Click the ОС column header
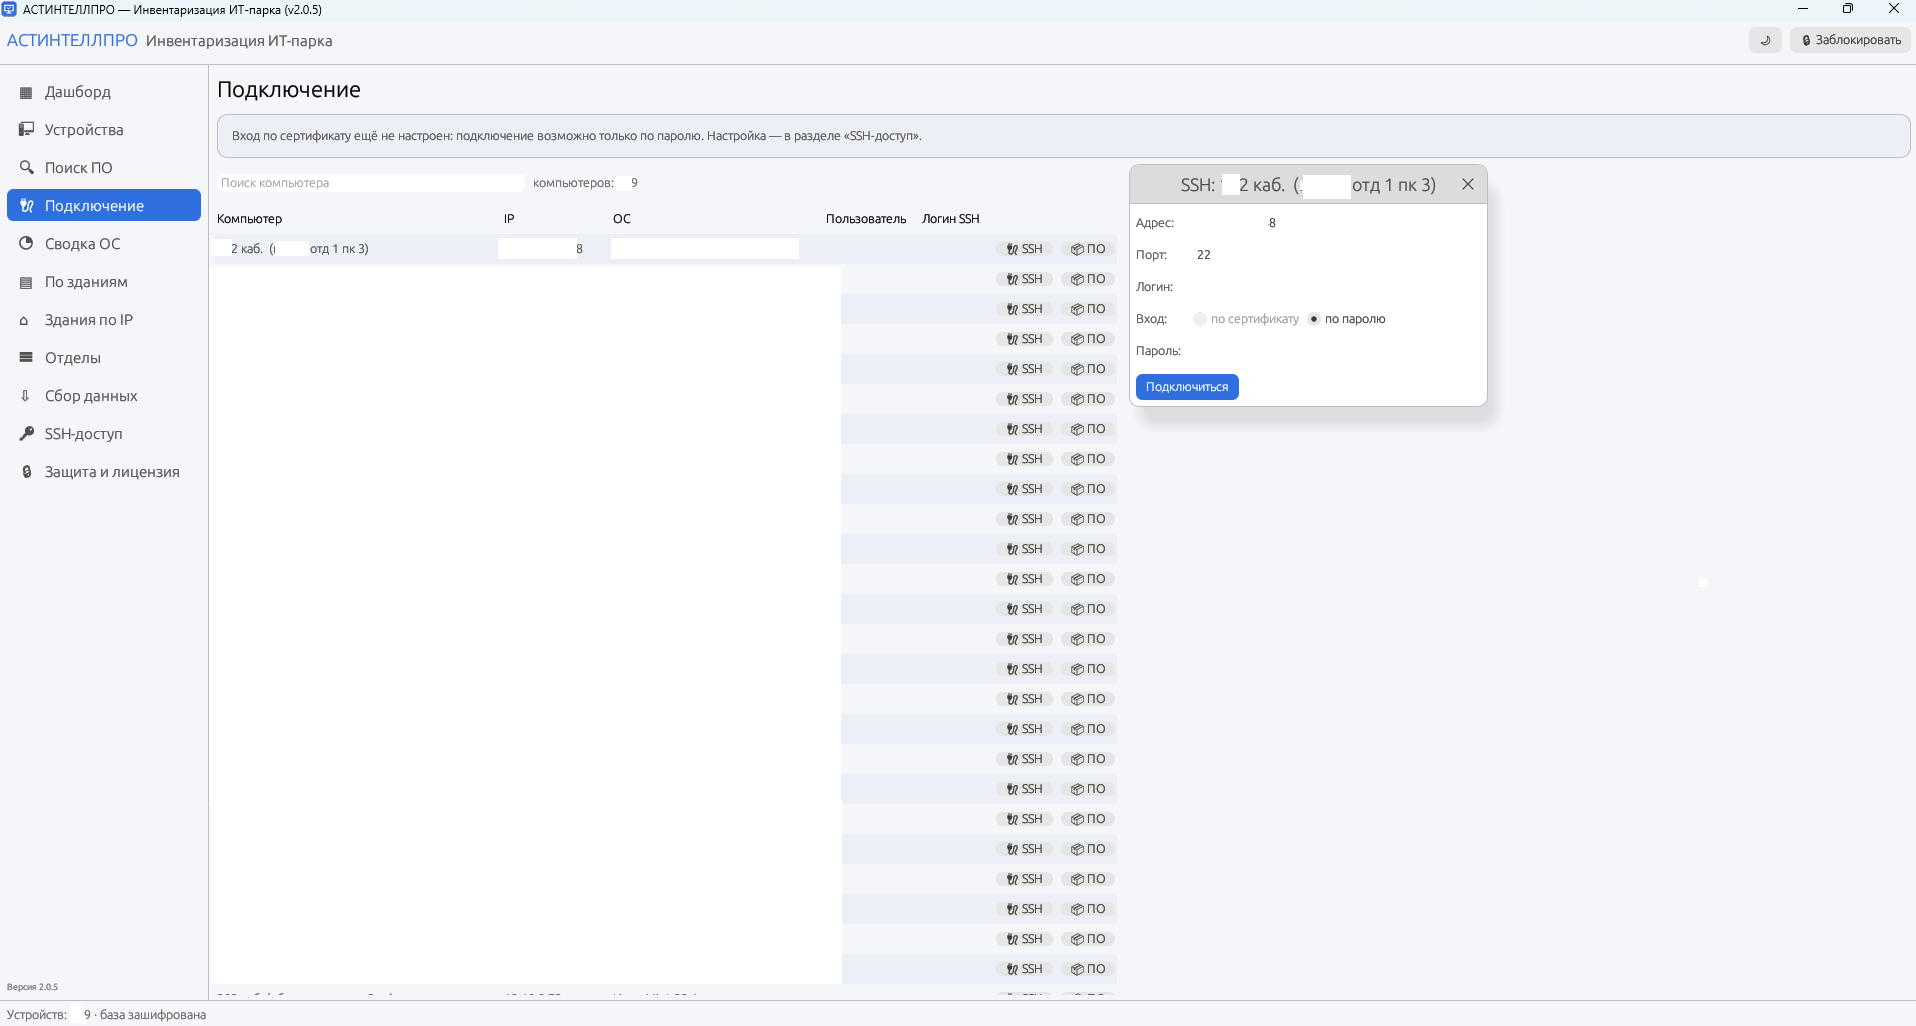 pyautogui.click(x=622, y=219)
